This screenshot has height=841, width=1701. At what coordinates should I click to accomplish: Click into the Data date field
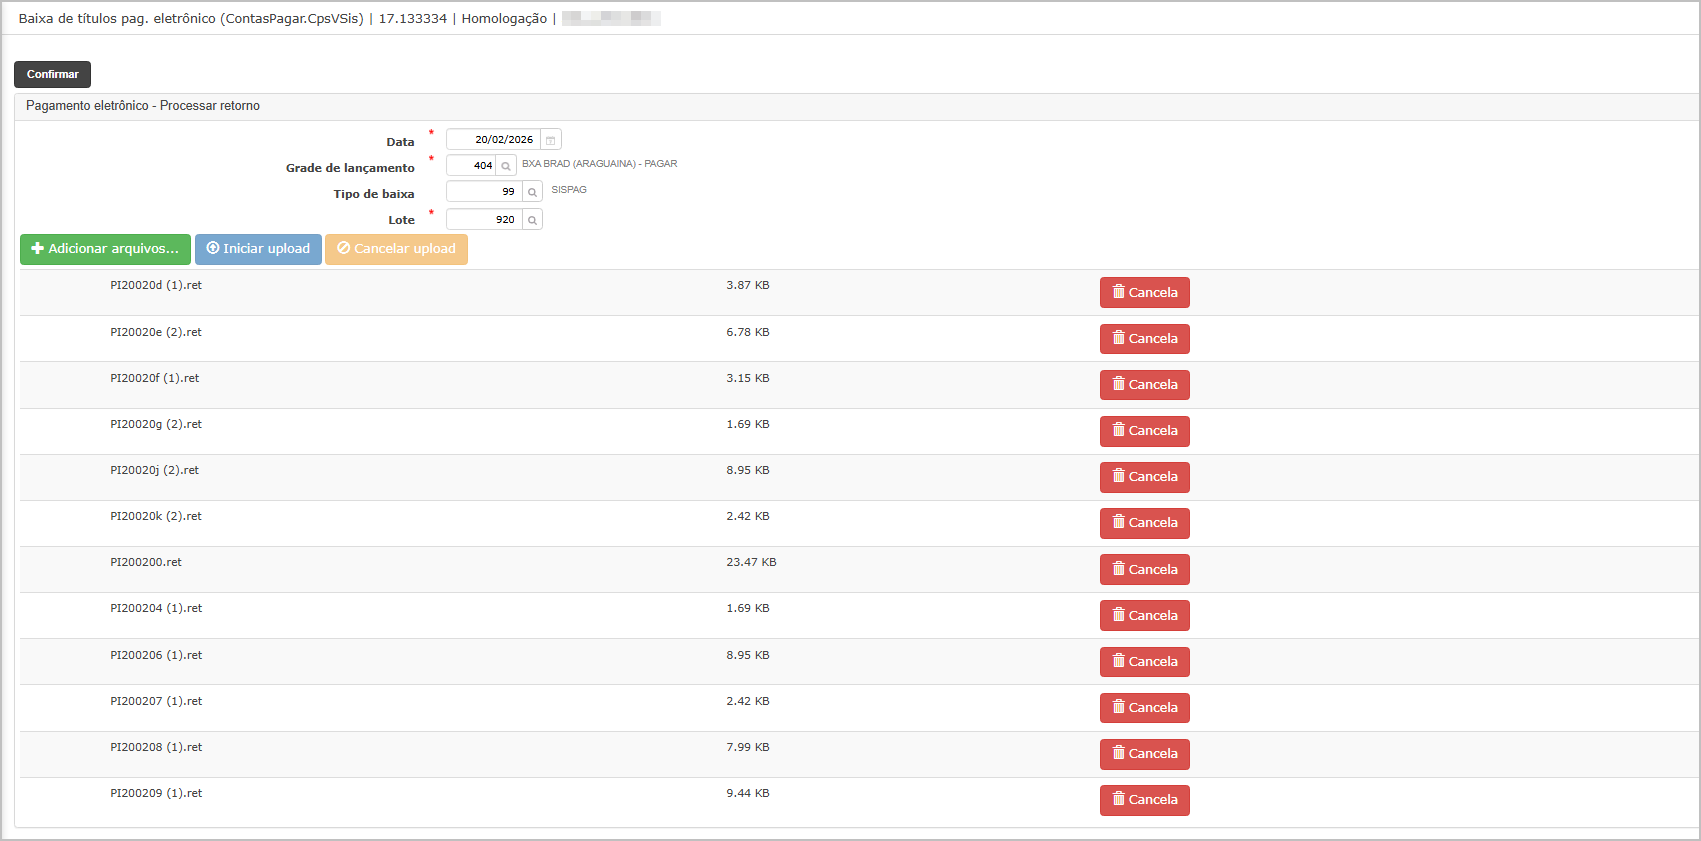point(494,140)
